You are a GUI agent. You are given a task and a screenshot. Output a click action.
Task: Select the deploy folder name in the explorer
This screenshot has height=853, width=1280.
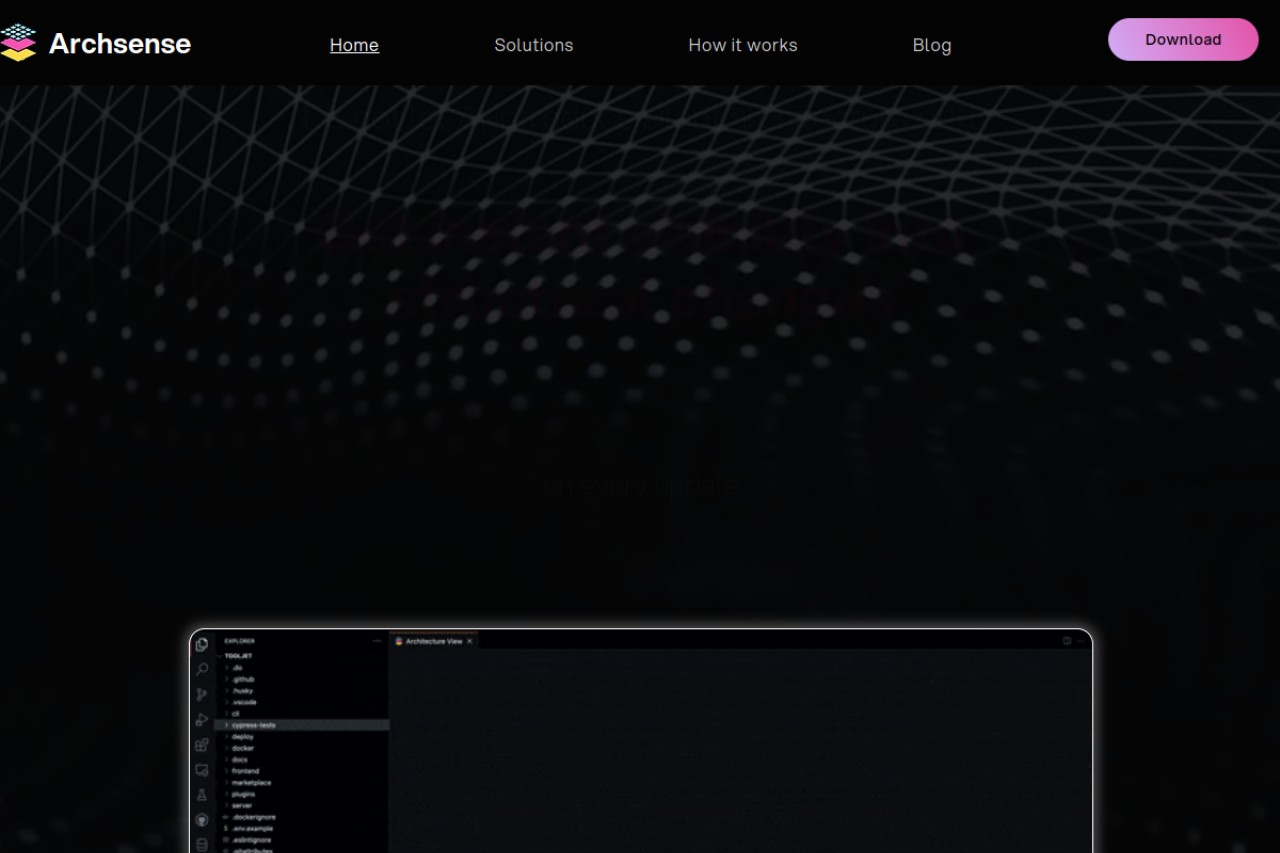click(x=243, y=737)
